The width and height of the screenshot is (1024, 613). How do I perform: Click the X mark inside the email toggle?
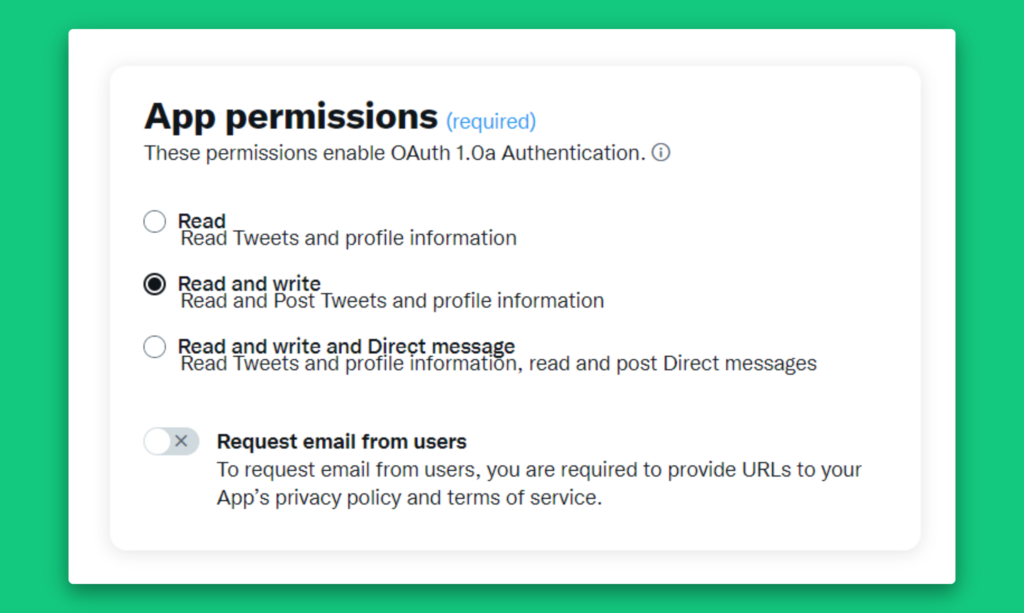[x=182, y=441]
